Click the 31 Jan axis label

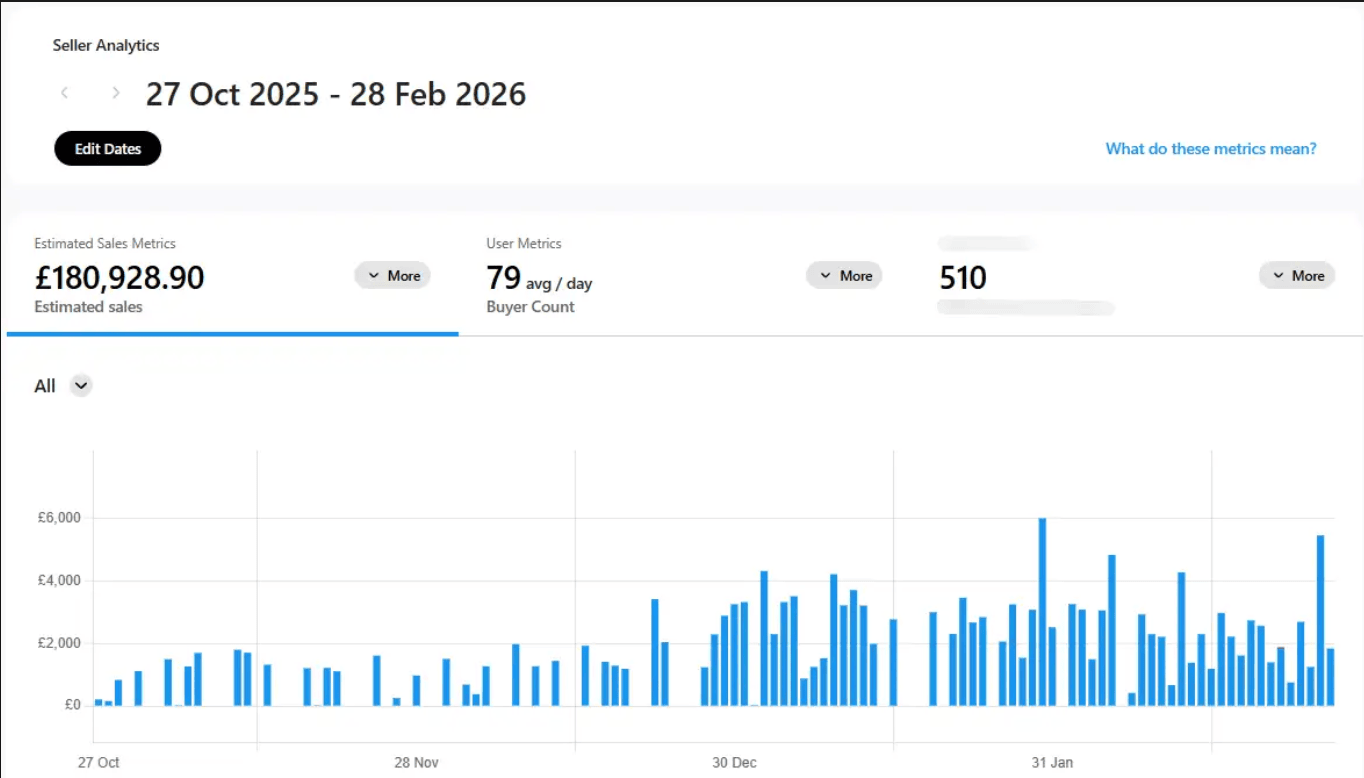(x=1052, y=762)
